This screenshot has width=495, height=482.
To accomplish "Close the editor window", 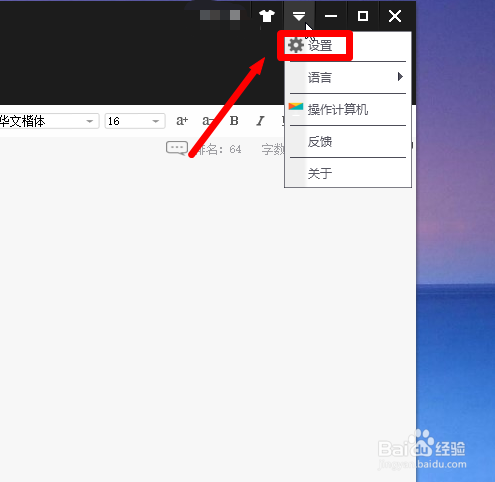I will pos(395,16).
